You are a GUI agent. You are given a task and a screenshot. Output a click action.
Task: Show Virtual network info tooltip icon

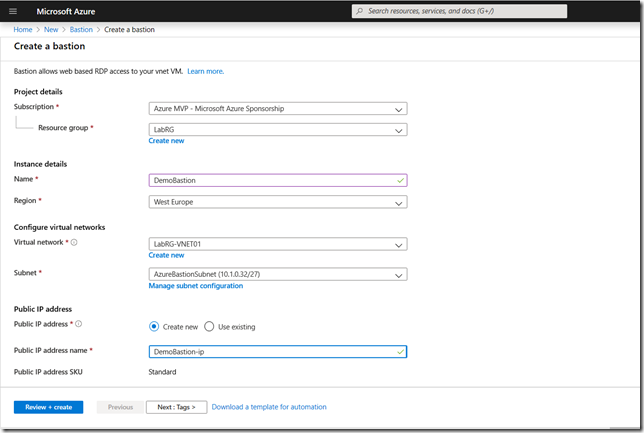point(74,242)
